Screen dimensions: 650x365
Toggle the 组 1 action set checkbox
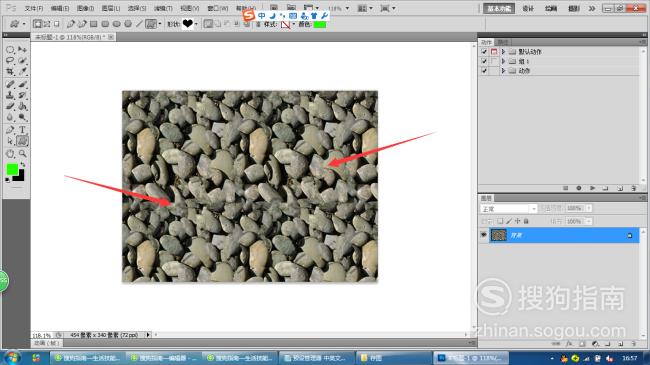tap(484, 61)
